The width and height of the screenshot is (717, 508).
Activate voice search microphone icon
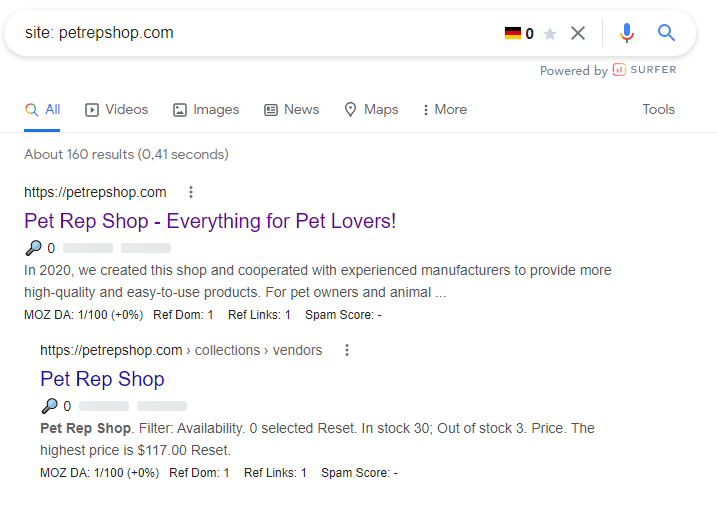627,33
